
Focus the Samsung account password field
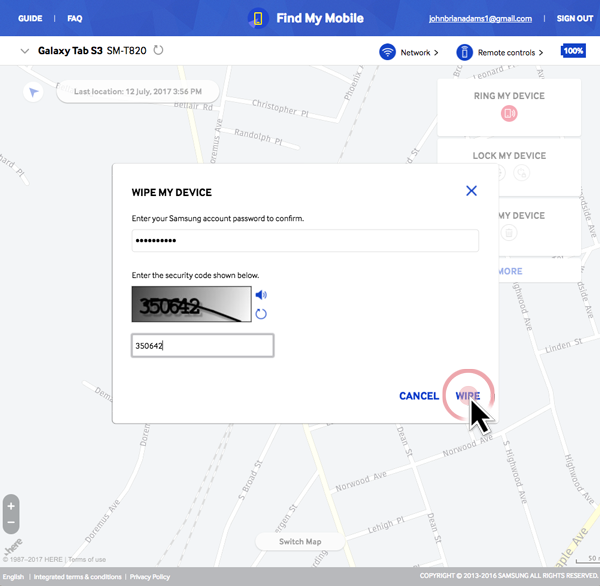point(305,241)
